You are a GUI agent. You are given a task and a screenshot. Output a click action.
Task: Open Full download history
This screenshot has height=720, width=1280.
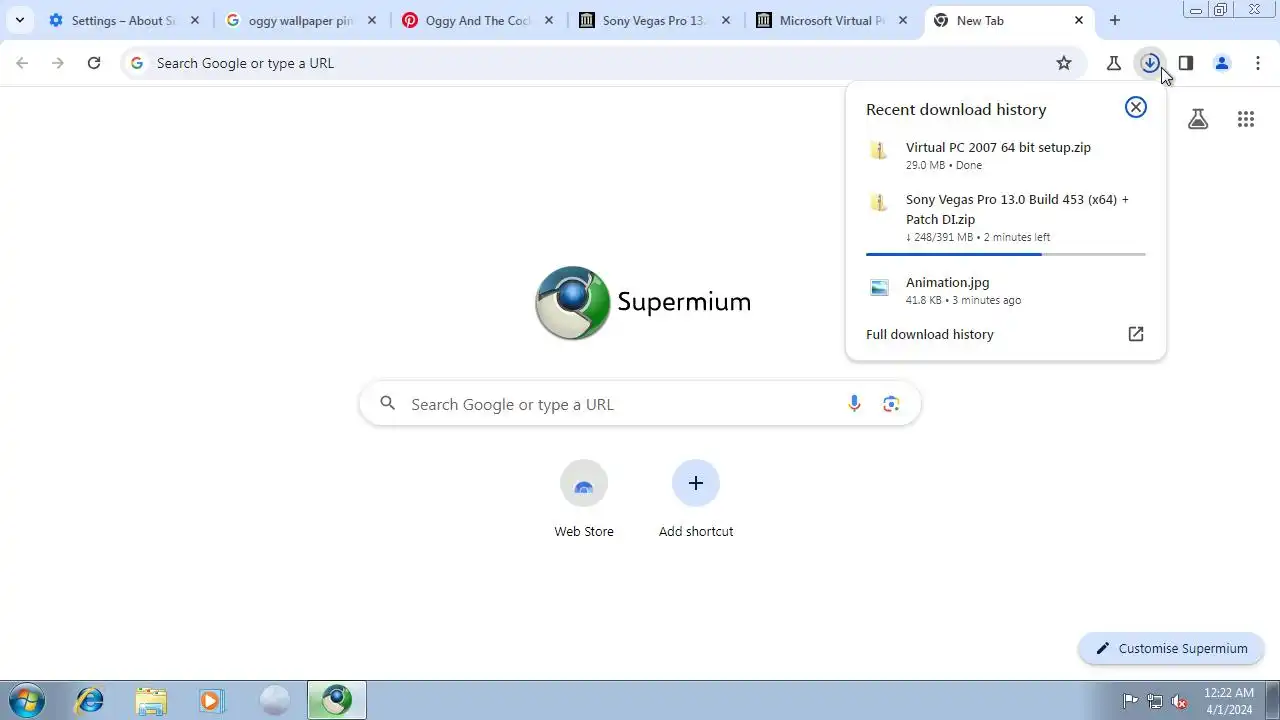[930, 334]
